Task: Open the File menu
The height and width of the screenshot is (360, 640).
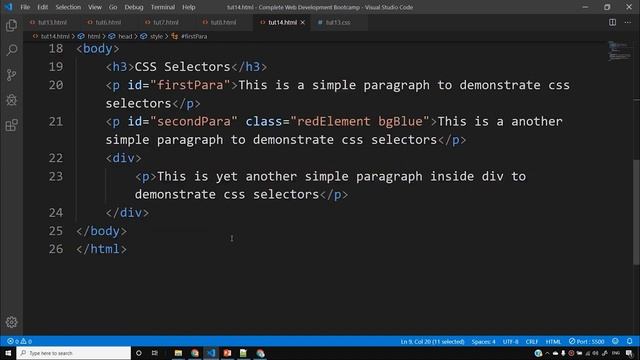Action: [x=25, y=7]
